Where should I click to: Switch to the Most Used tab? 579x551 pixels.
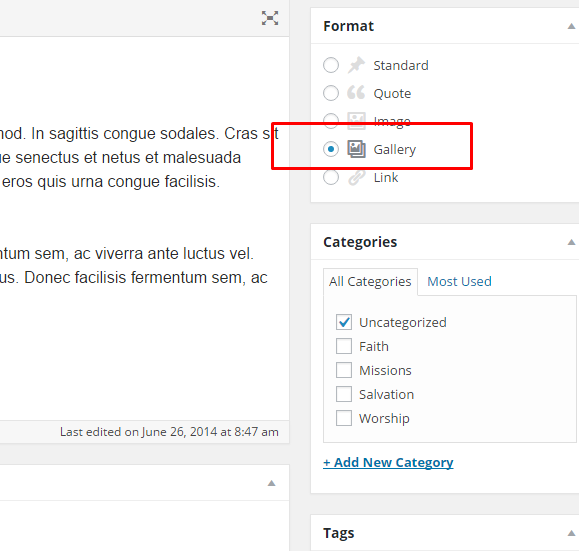[x=459, y=281]
